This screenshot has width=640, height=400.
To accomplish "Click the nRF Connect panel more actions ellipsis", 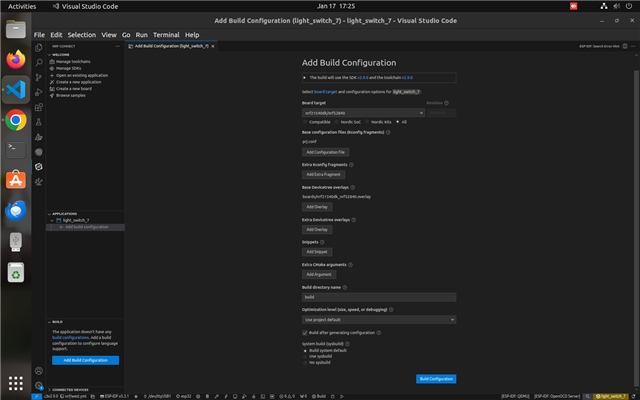I will (x=118, y=46).
